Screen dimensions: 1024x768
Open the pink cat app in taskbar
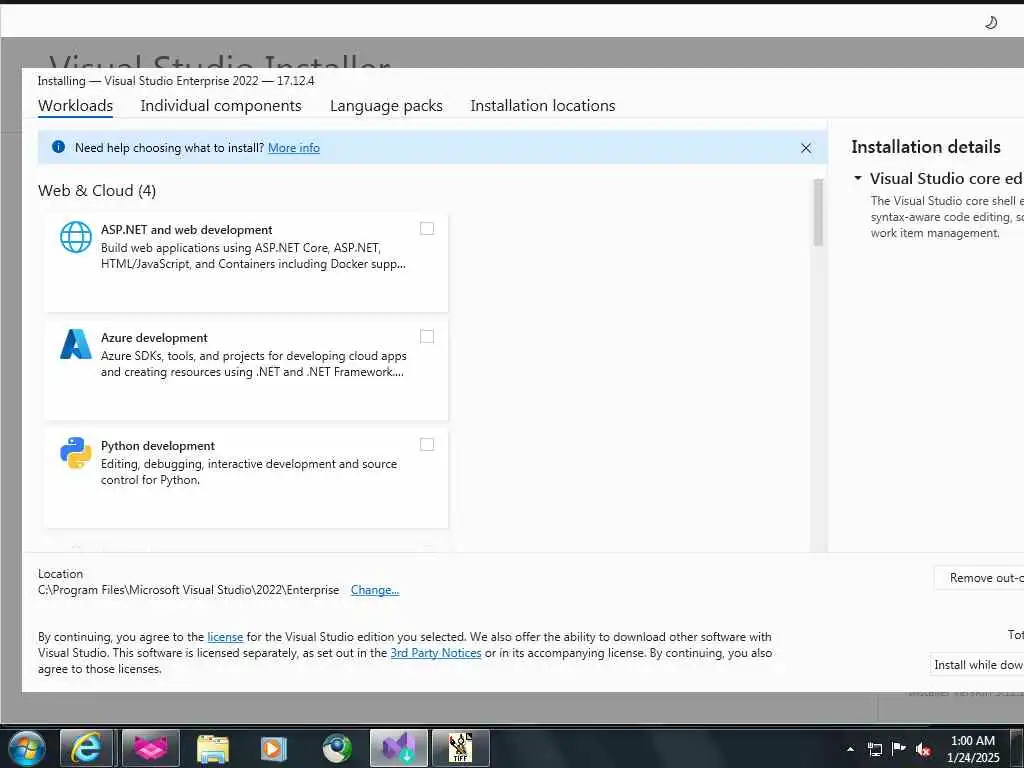pos(151,748)
